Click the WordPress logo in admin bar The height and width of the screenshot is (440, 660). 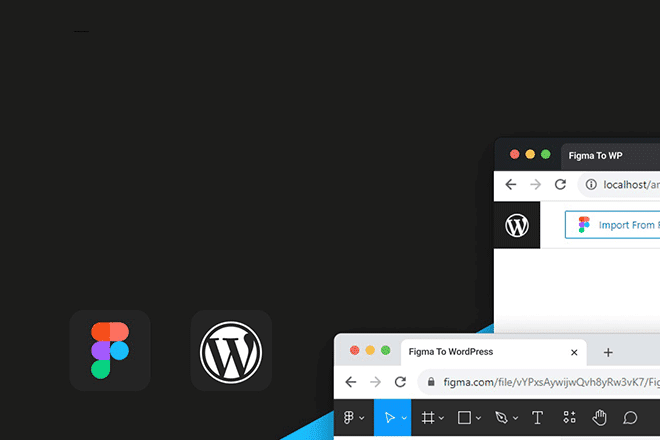(x=517, y=225)
